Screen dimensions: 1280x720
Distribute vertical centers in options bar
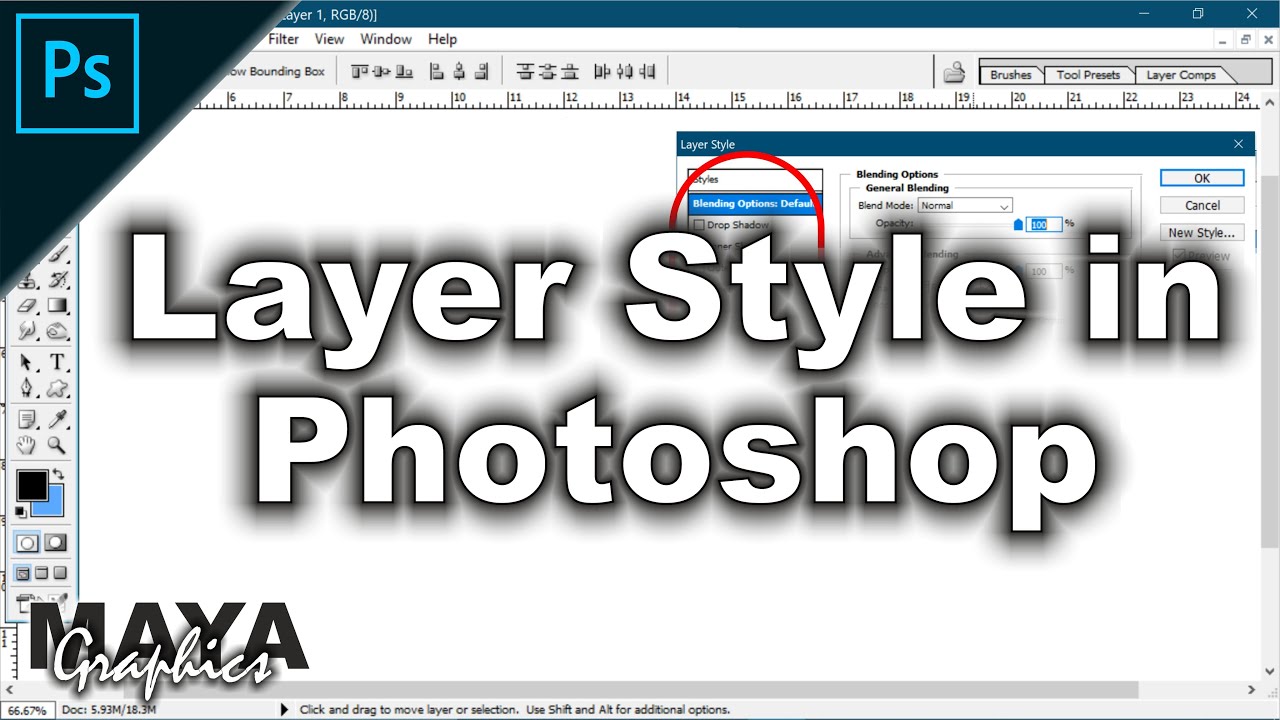pos(547,71)
